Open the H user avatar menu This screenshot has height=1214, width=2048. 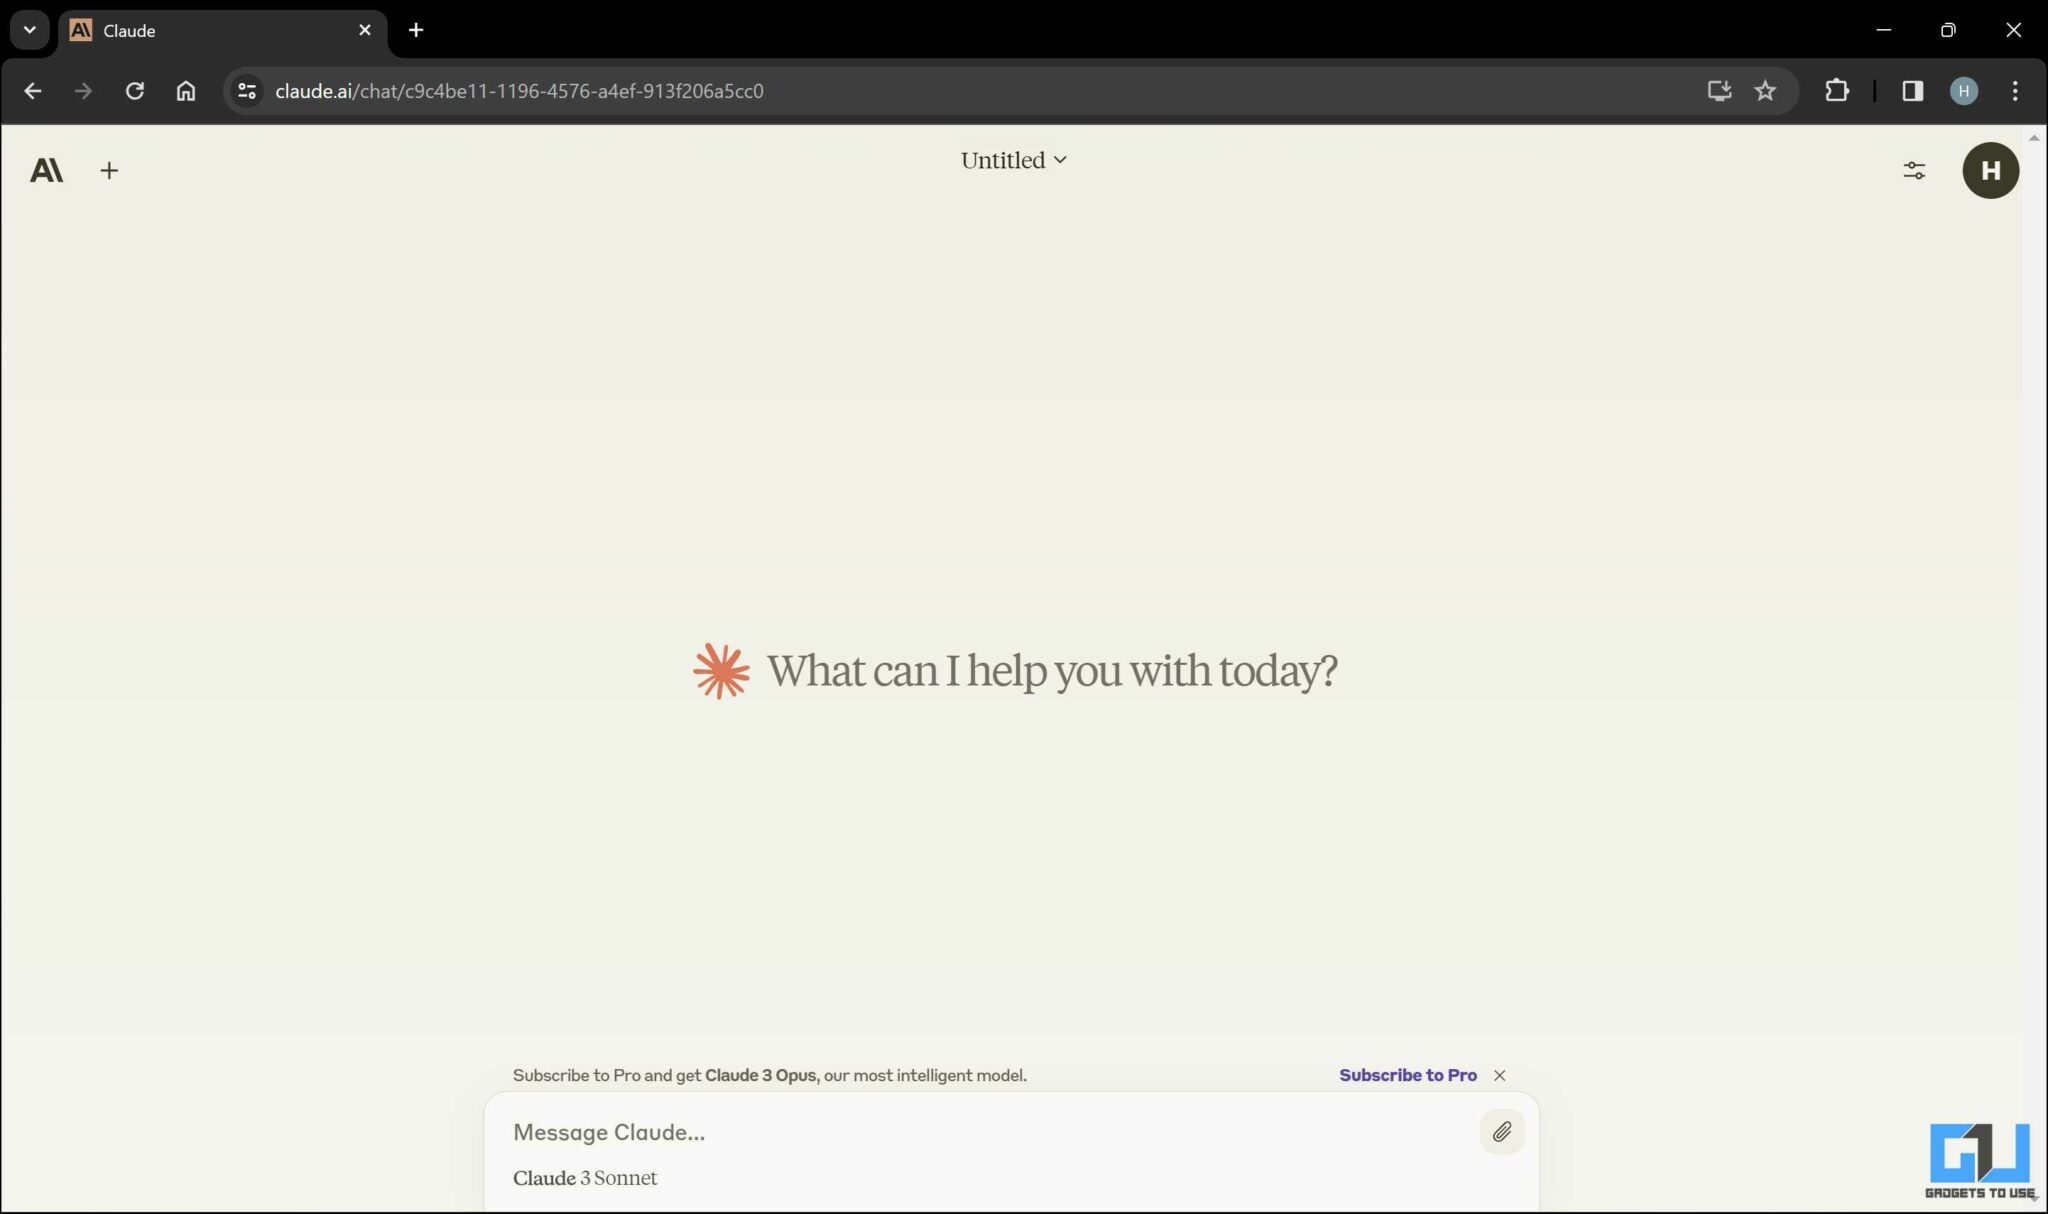coord(1990,171)
